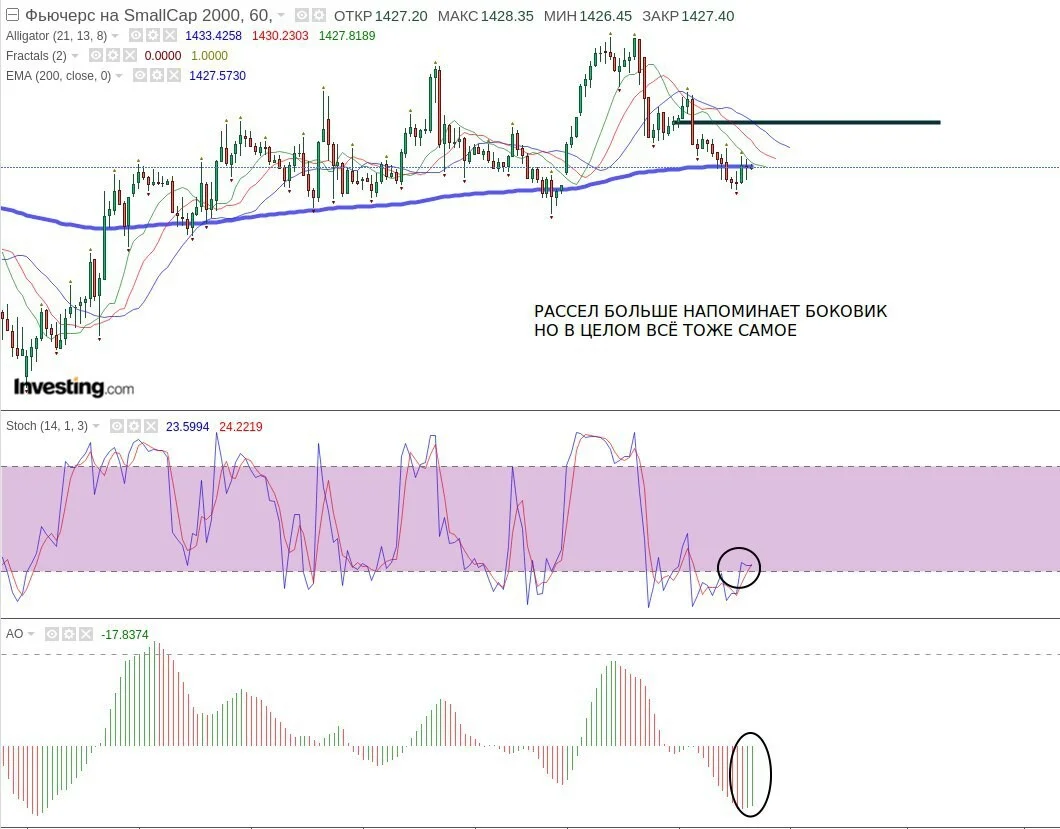Remove the Alligator indicator
The height and width of the screenshot is (829, 1060).
tap(170, 36)
